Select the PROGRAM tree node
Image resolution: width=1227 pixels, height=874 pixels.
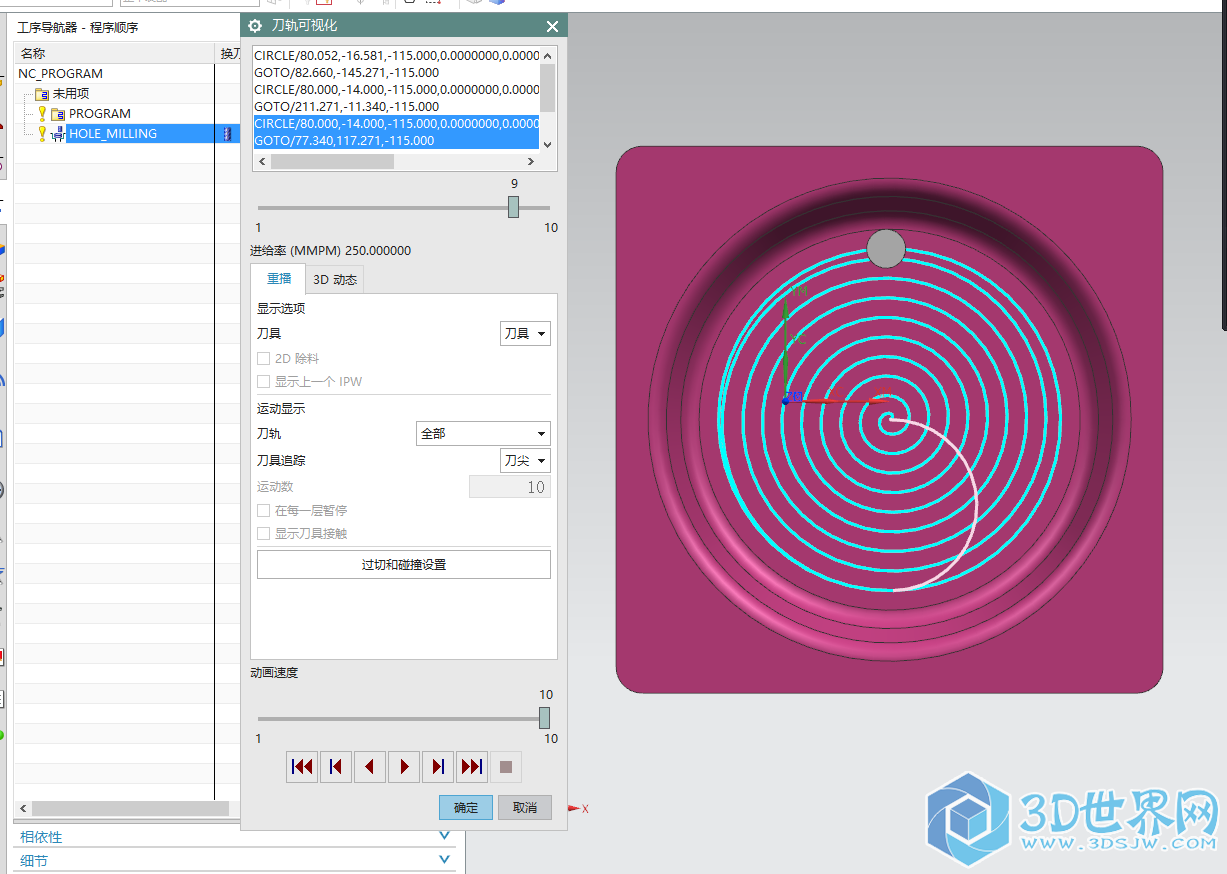pos(100,114)
